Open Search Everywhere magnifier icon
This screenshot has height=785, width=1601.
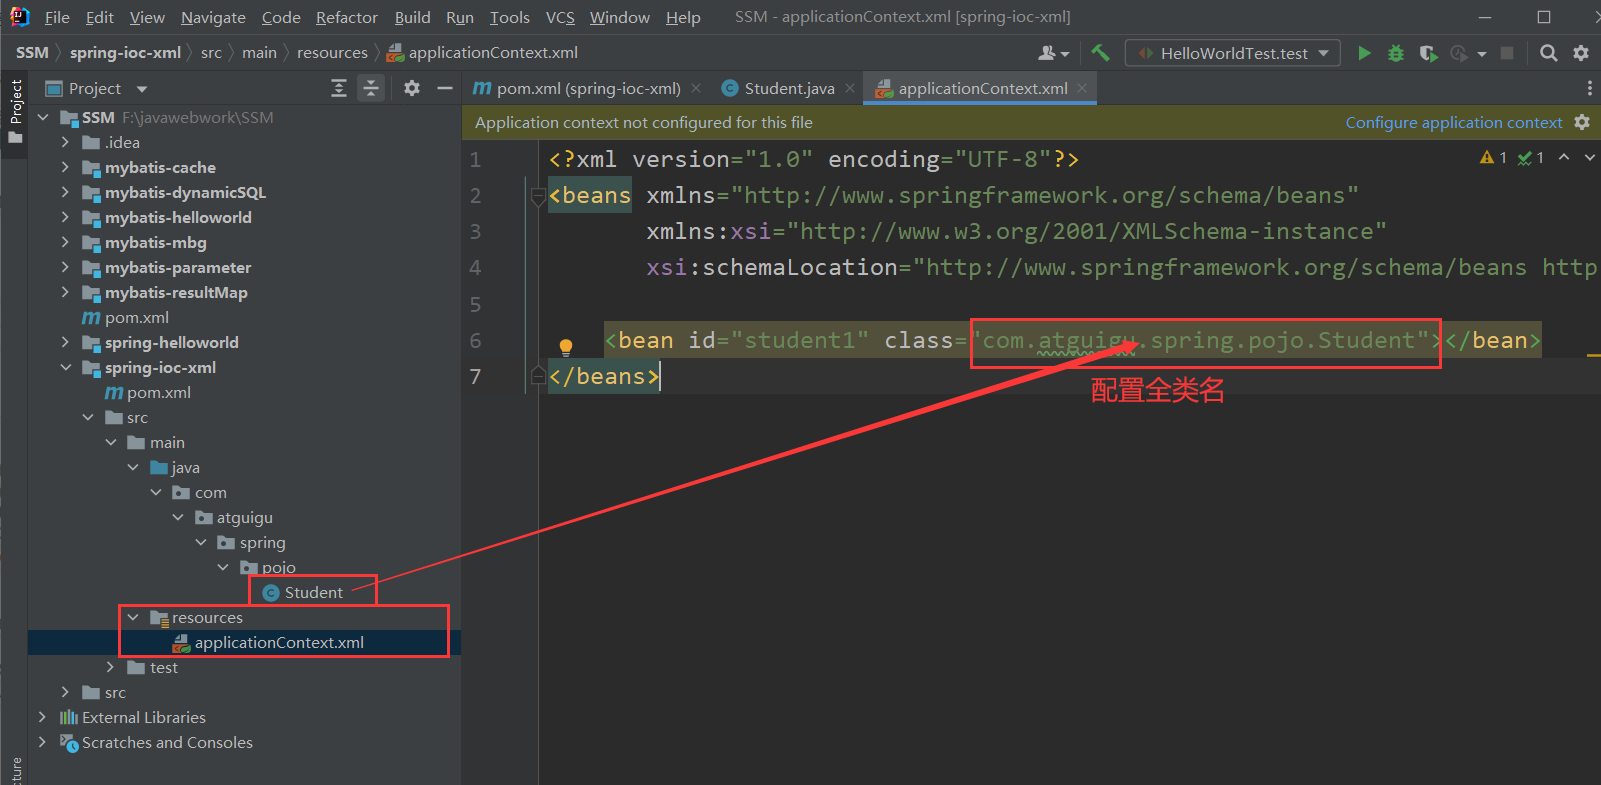point(1549,53)
